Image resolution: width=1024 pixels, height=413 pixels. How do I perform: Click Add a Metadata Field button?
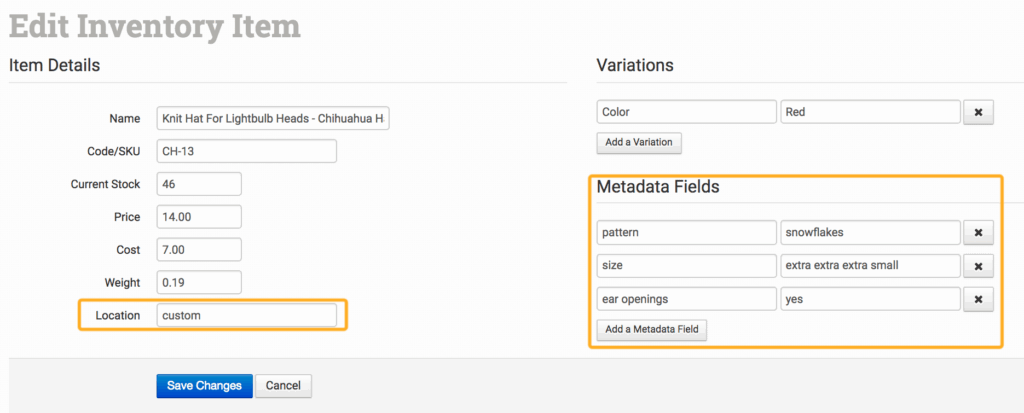pos(652,330)
